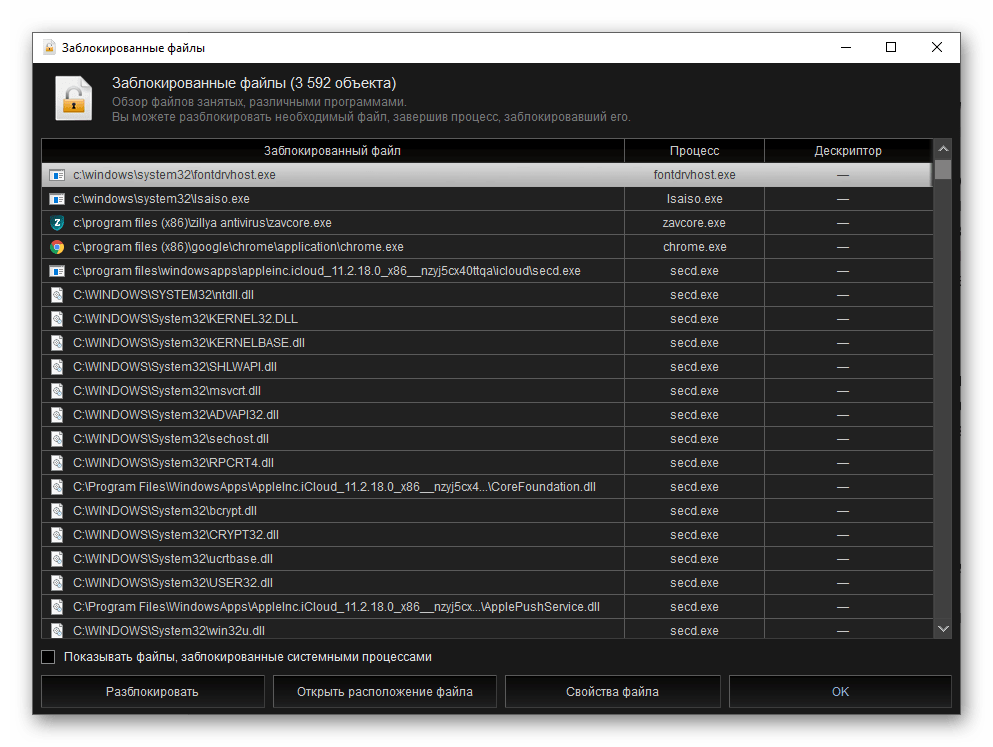Click the DLL icon beside ntdll.dll
Screen dimensions: 993x747
click(x=57, y=295)
